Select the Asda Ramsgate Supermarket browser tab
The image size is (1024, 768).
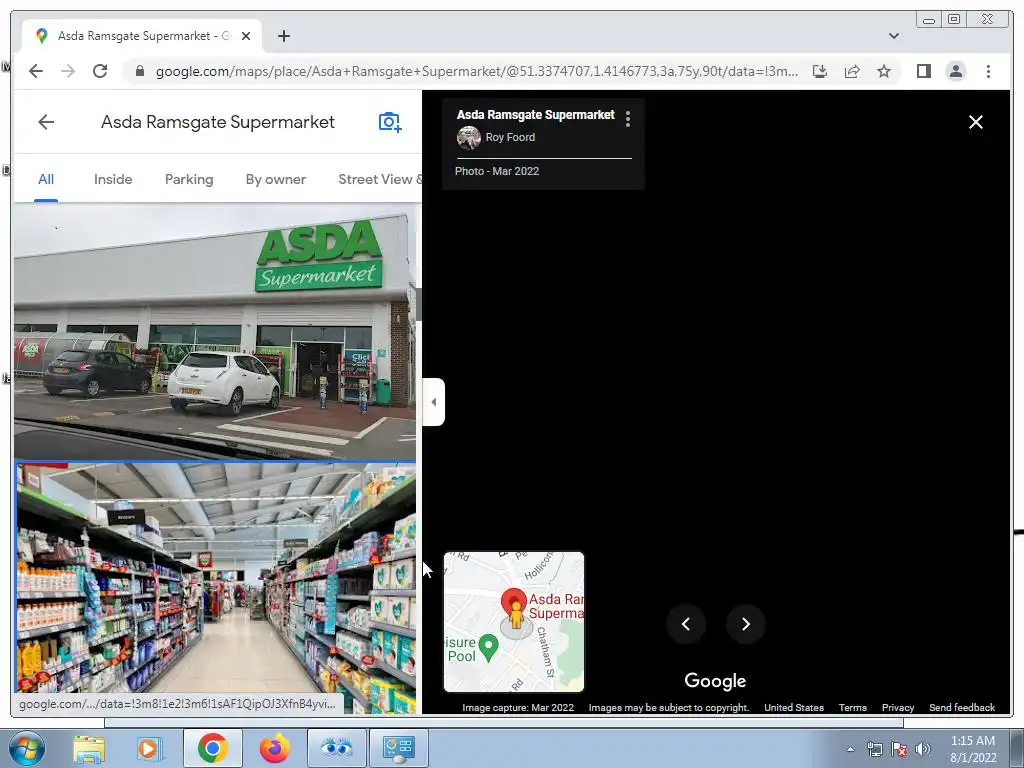coord(142,36)
